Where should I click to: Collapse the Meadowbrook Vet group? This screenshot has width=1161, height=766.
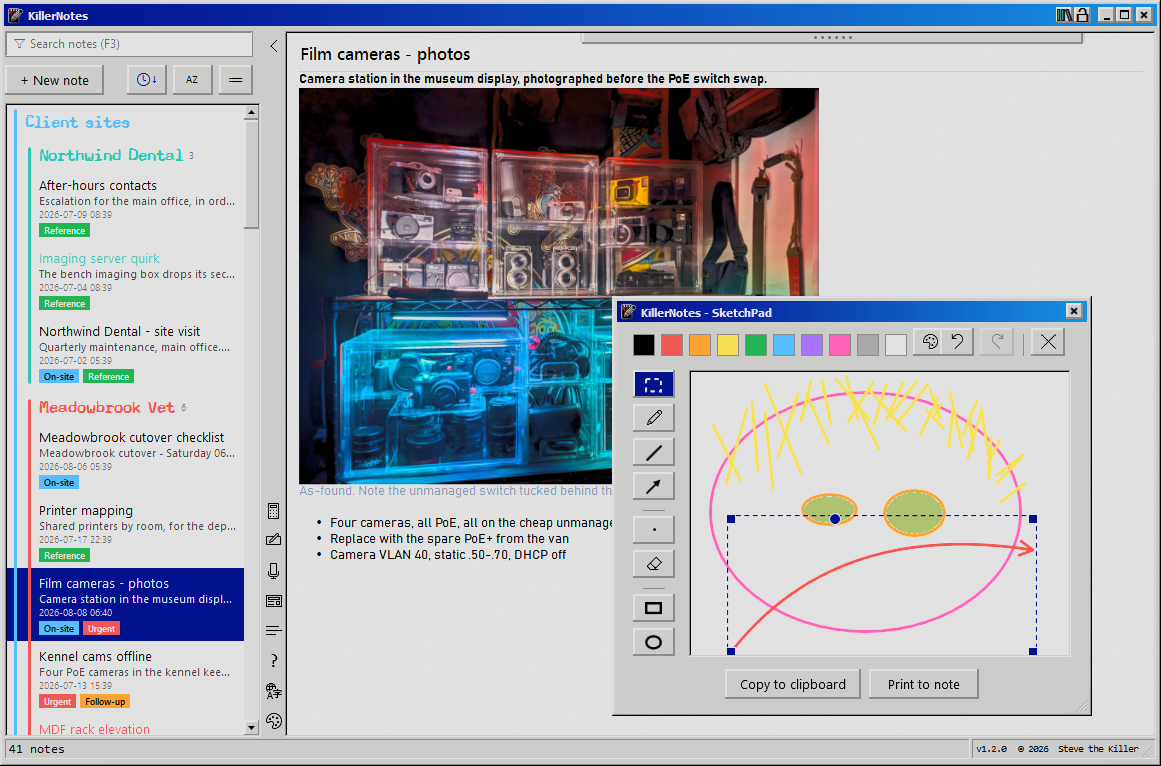pos(107,408)
